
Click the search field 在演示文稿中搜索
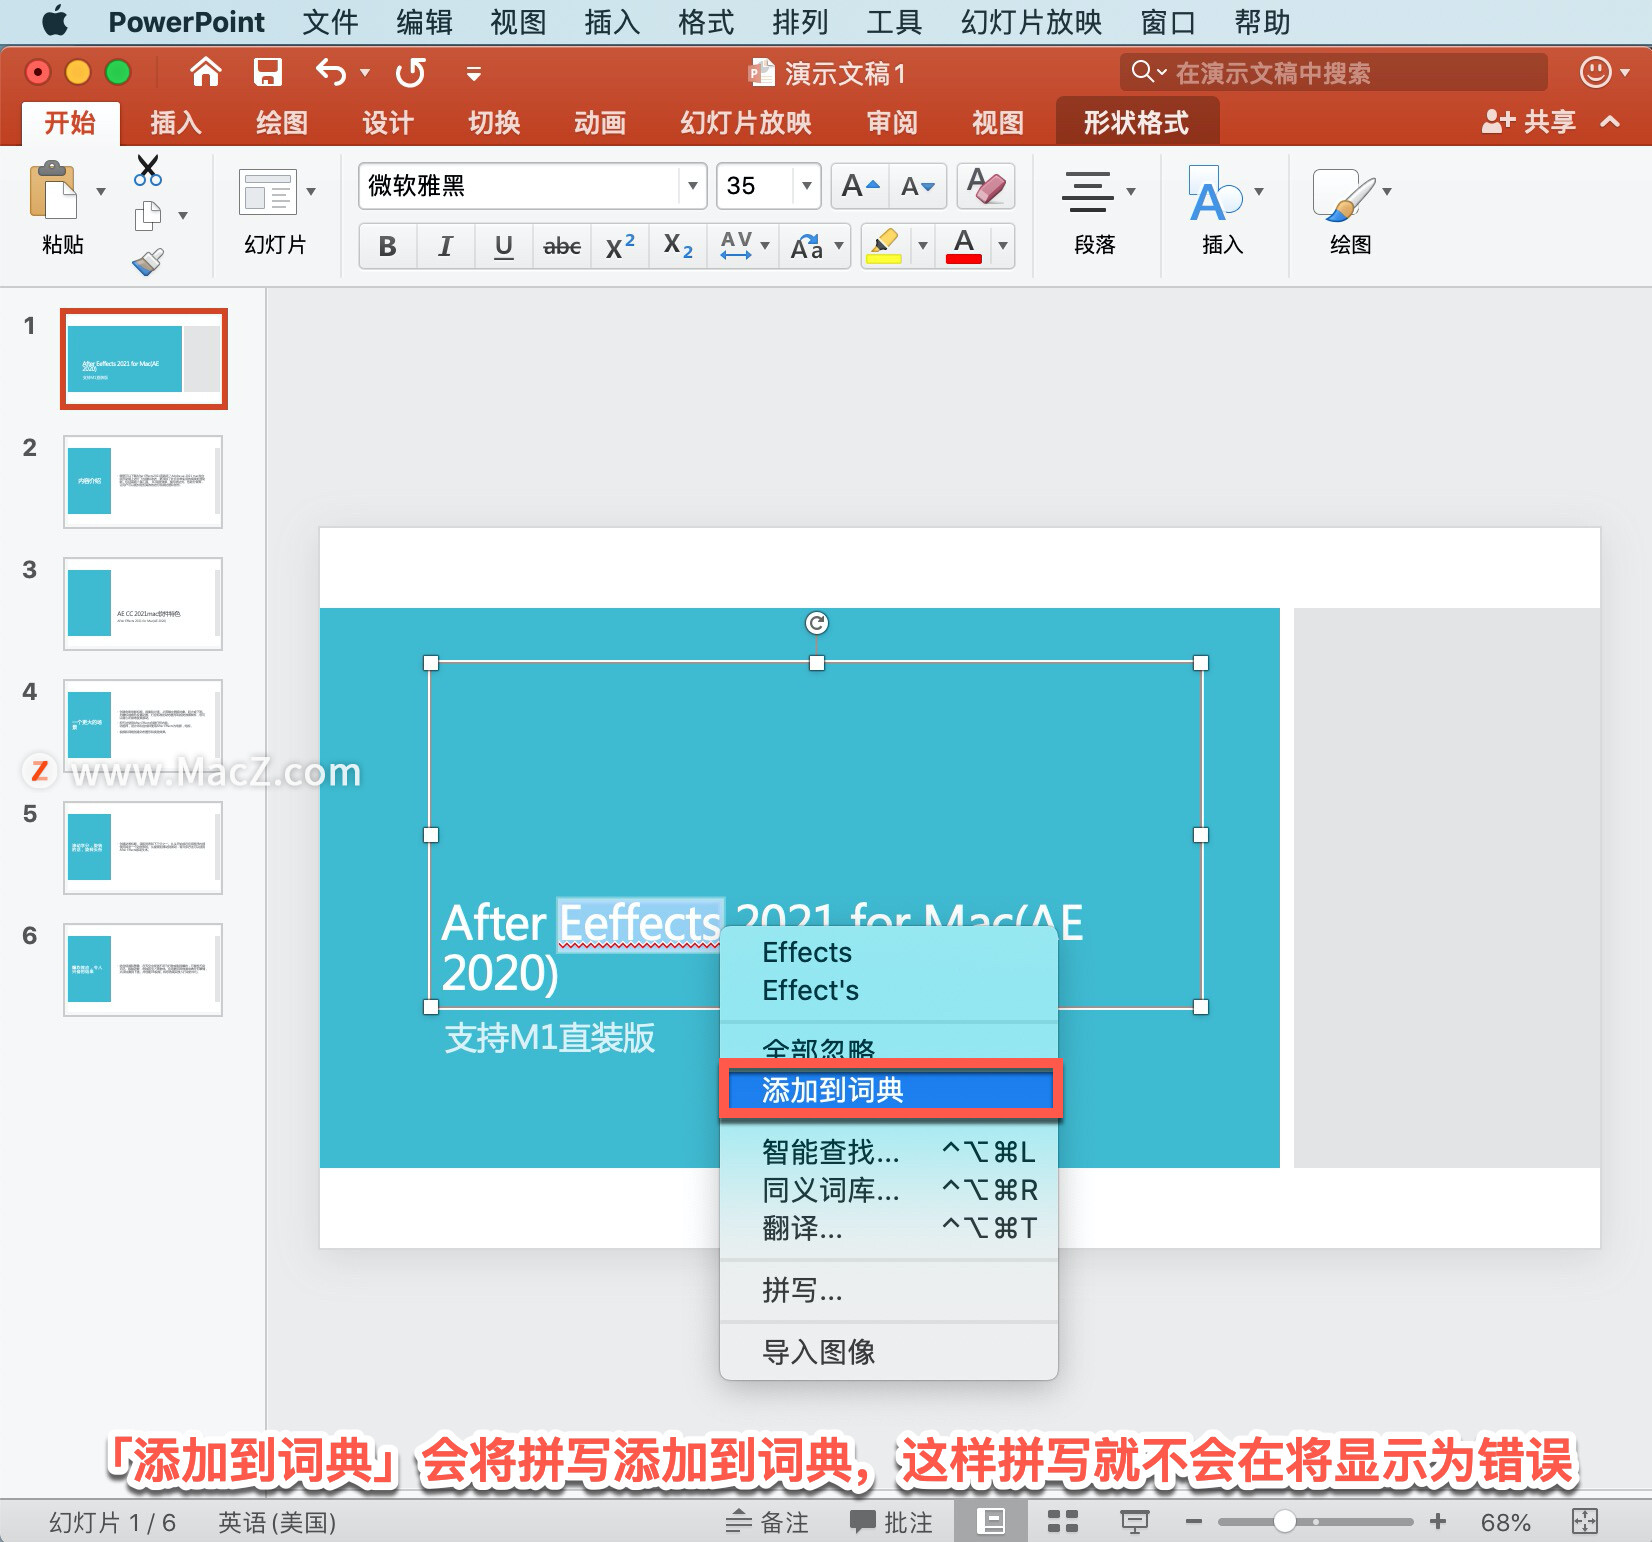click(1334, 72)
